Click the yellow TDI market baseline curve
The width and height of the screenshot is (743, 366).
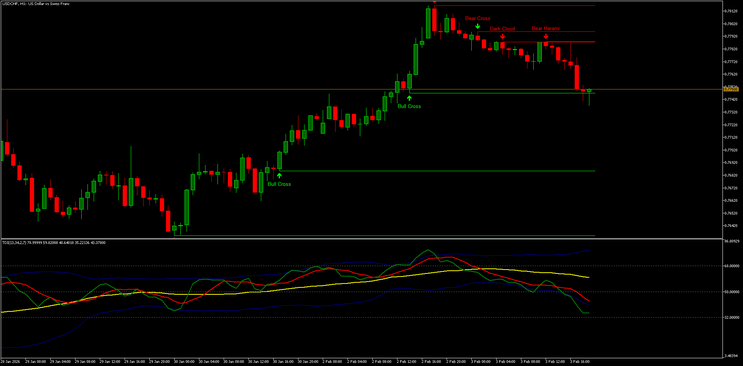pos(294,288)
